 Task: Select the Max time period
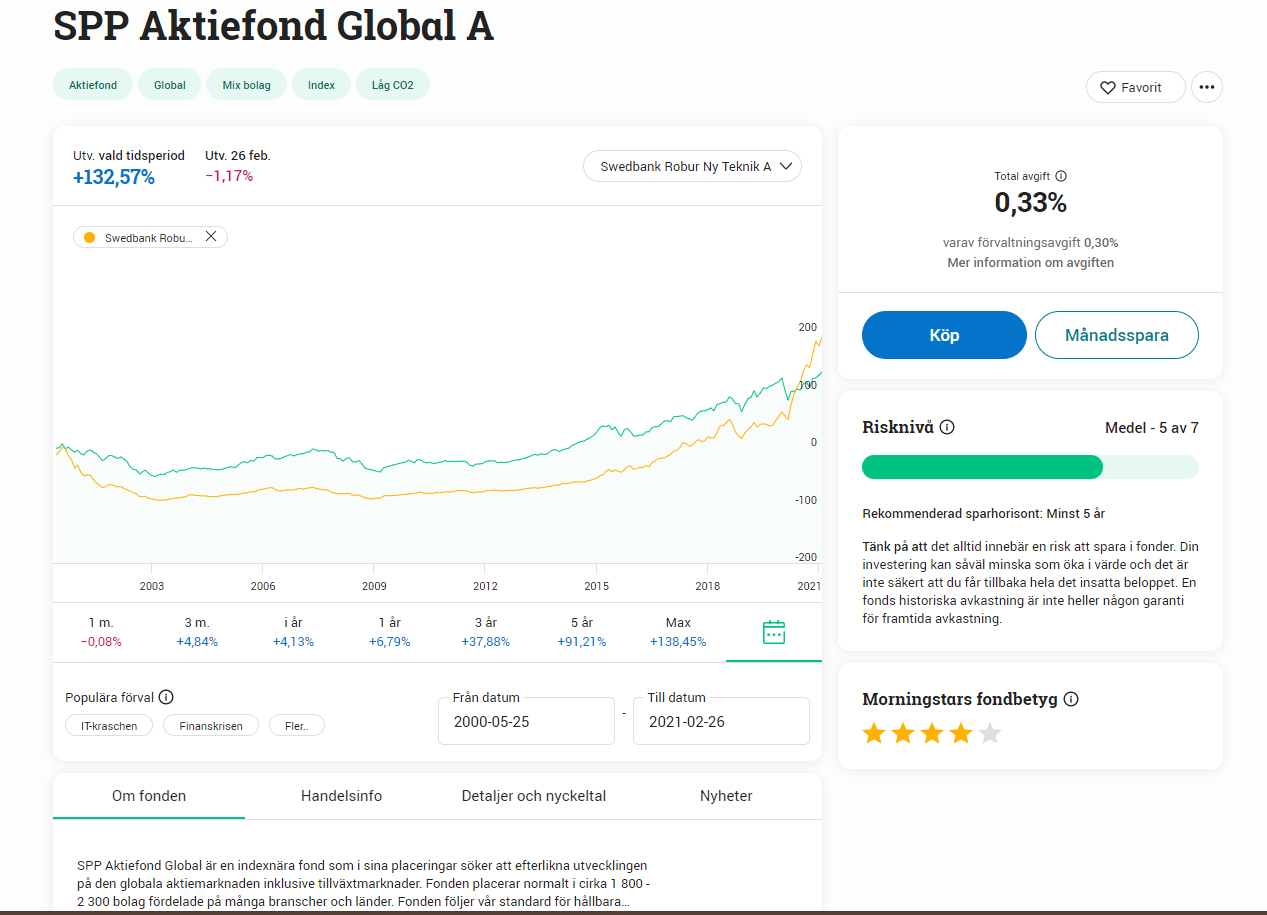677,632
